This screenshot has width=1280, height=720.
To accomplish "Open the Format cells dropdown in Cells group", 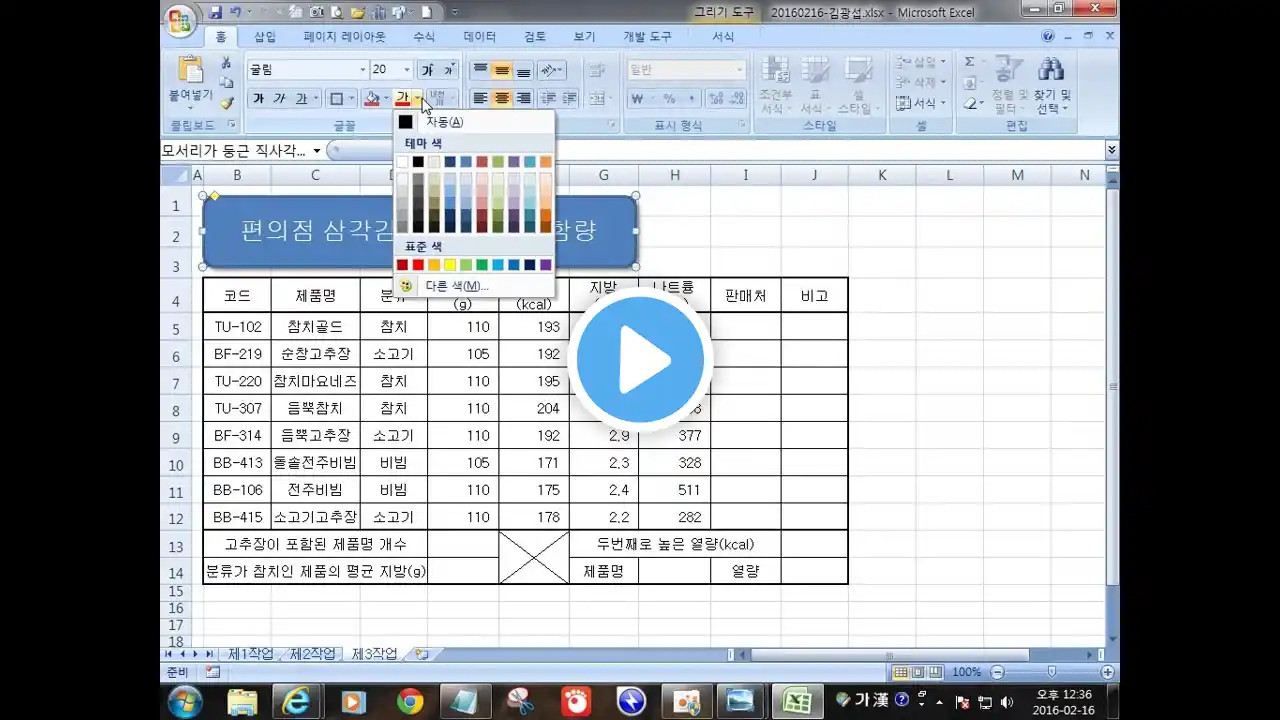I will 921,103.
